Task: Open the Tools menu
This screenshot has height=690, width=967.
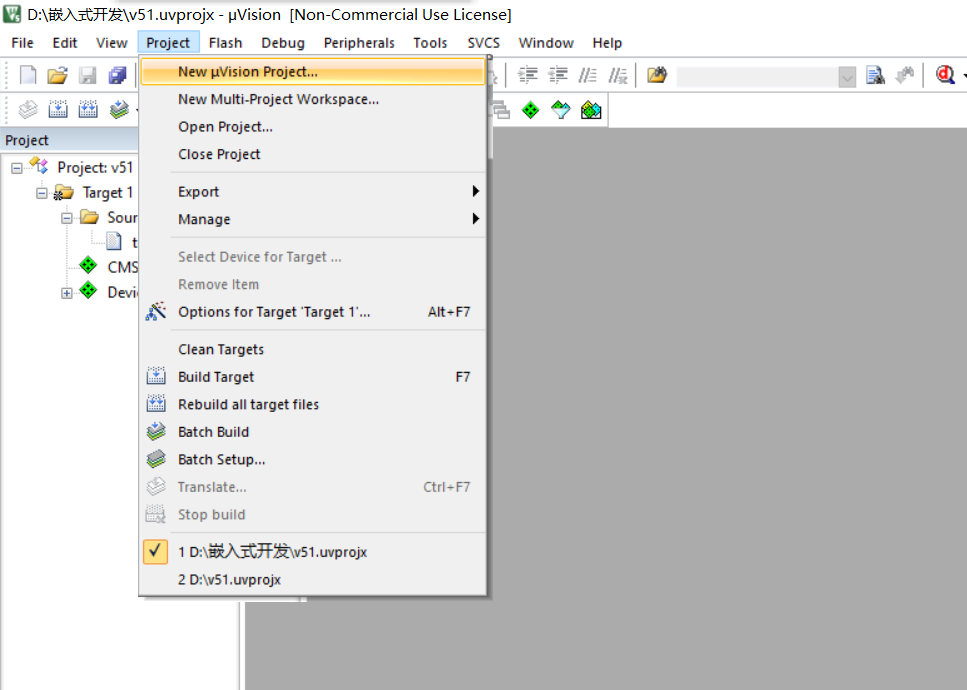Action: [x=430, y=43]
